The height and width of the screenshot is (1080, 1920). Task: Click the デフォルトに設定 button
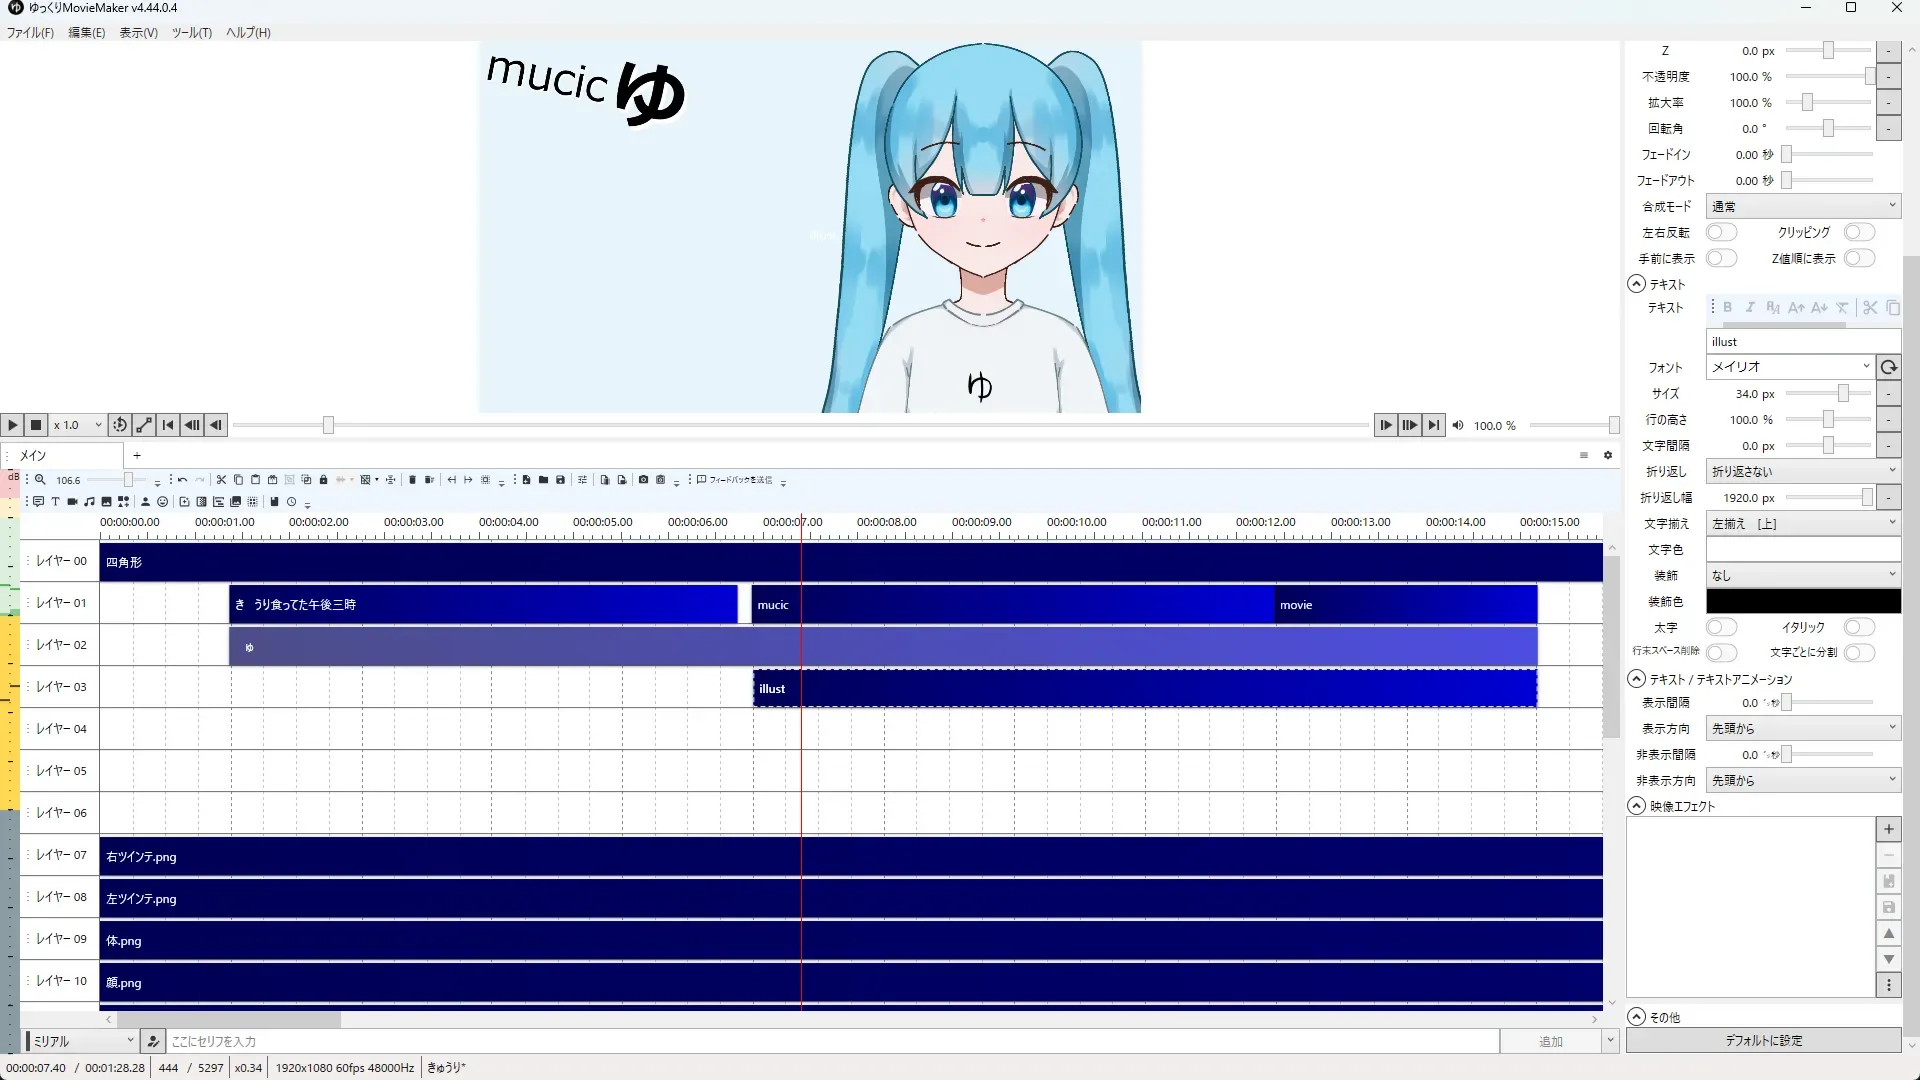point(1763,1041)
